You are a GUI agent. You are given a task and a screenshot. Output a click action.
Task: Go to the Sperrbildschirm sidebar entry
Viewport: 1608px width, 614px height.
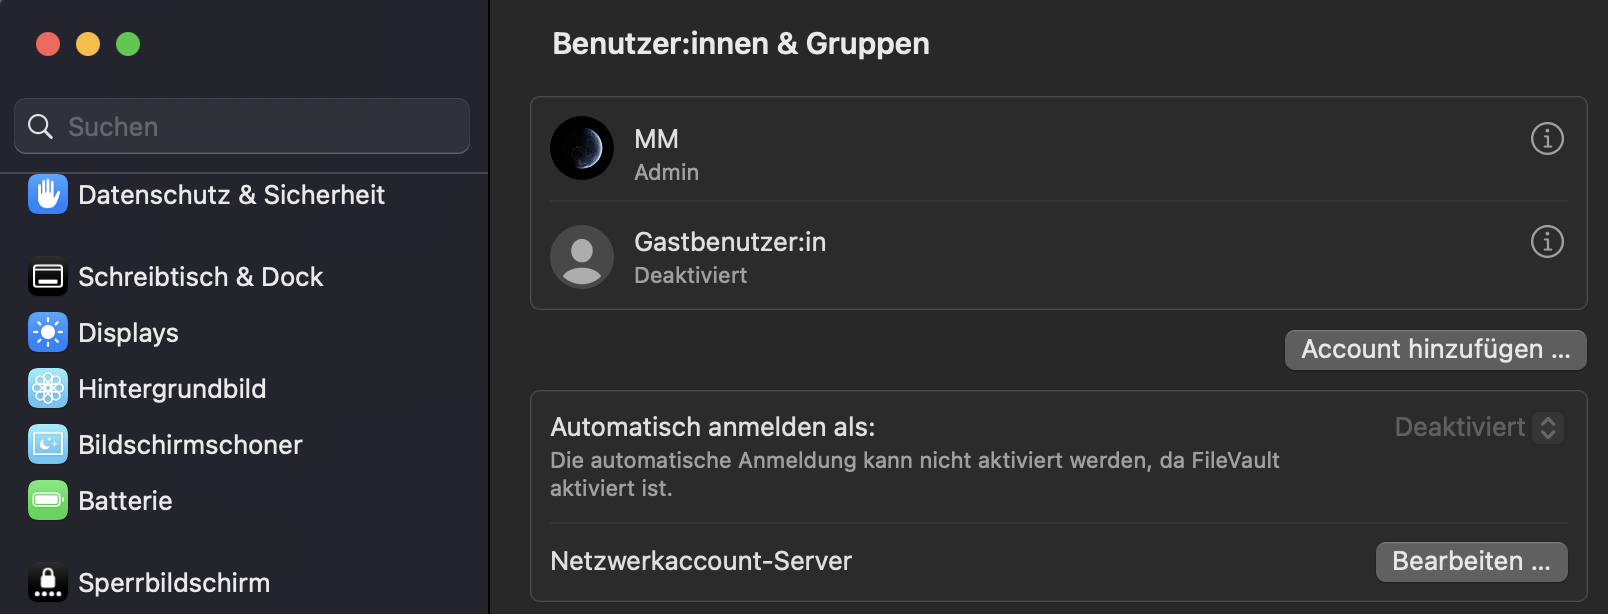coord(174,583)
